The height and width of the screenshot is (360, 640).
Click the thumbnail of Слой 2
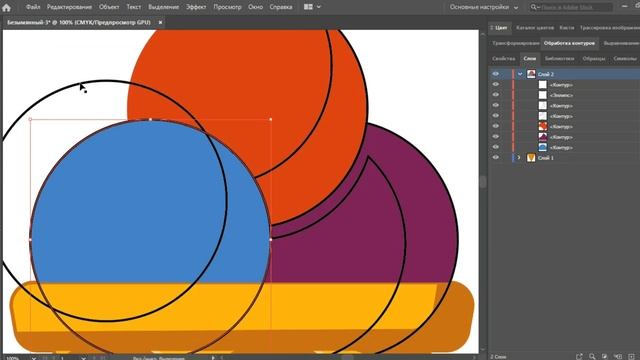coord(531,74)
